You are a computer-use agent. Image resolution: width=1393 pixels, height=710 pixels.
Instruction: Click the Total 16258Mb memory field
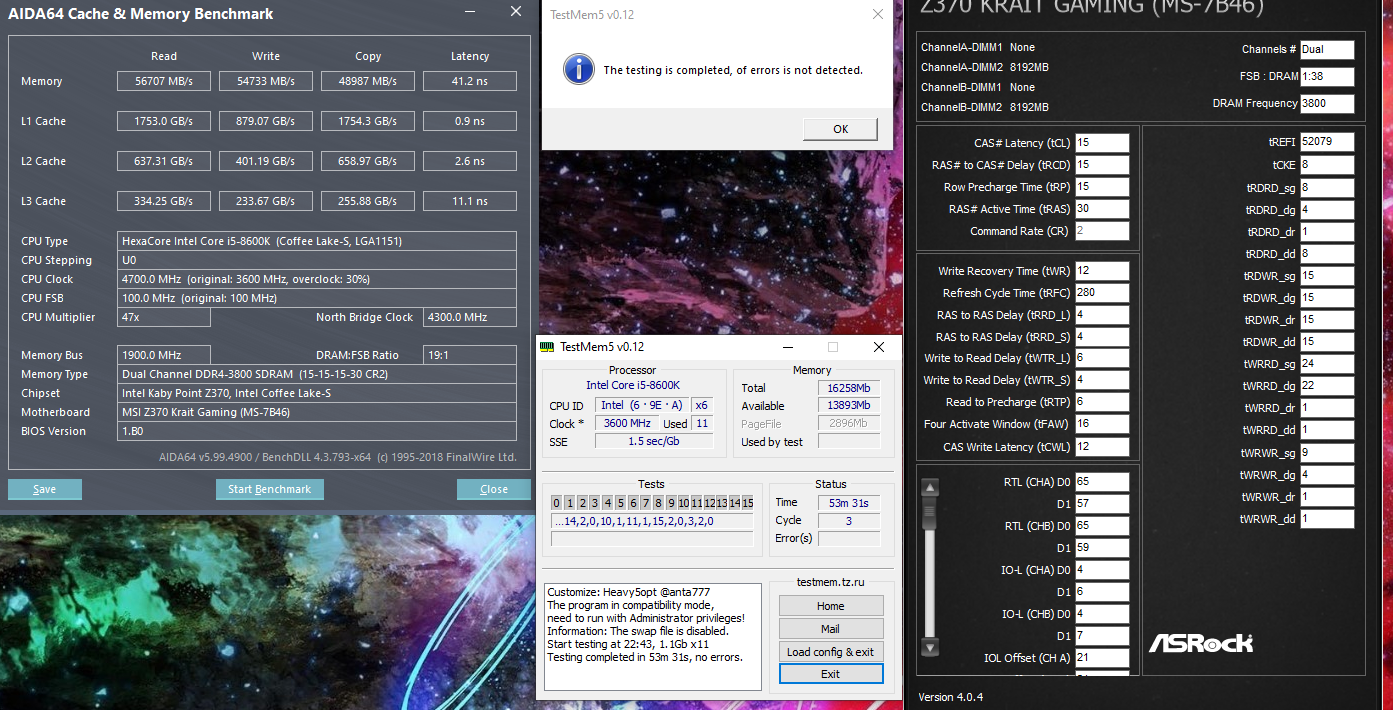pyautogui.click(x=849, y=388)
